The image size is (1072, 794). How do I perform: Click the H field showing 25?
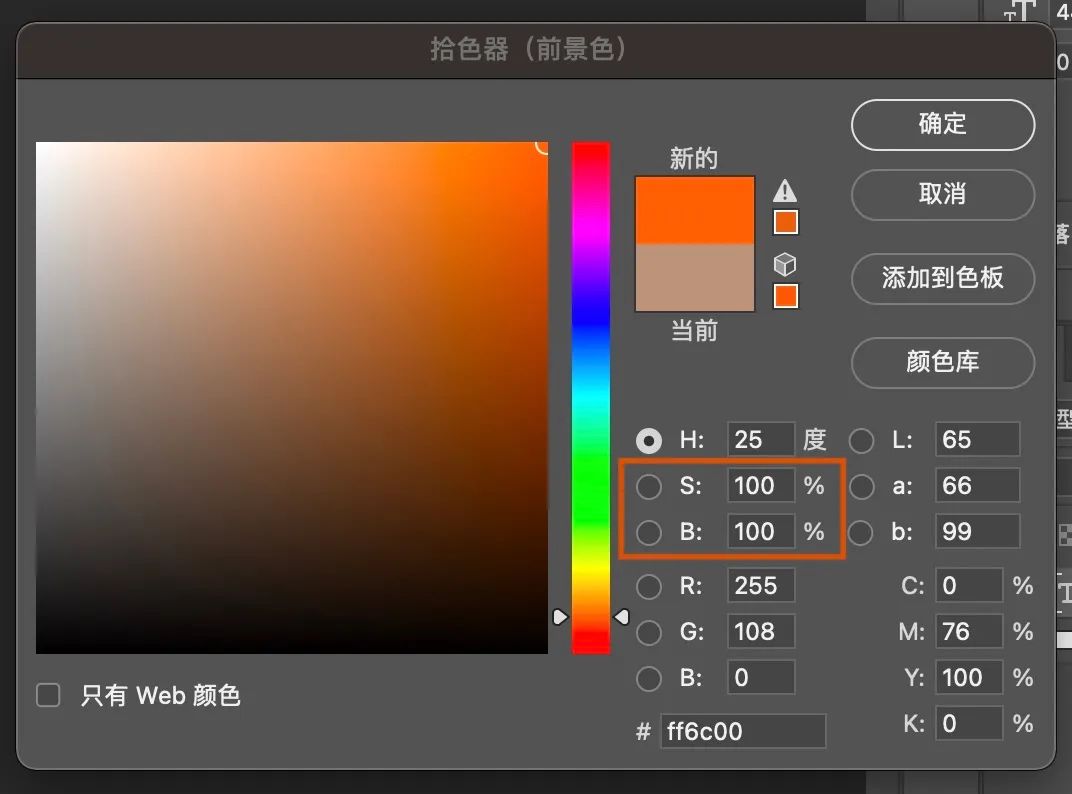(761, 439)
